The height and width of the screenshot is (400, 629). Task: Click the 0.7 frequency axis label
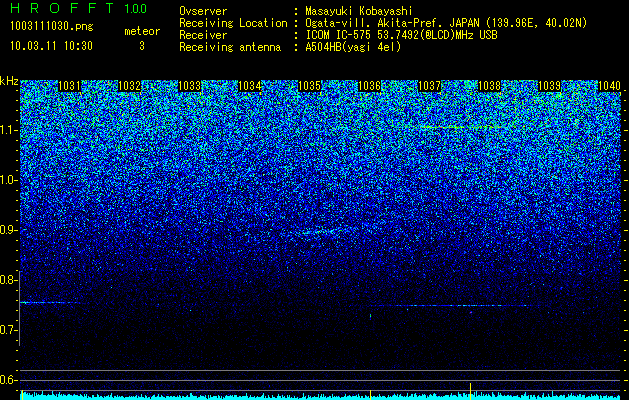click(x=8, y=330)
